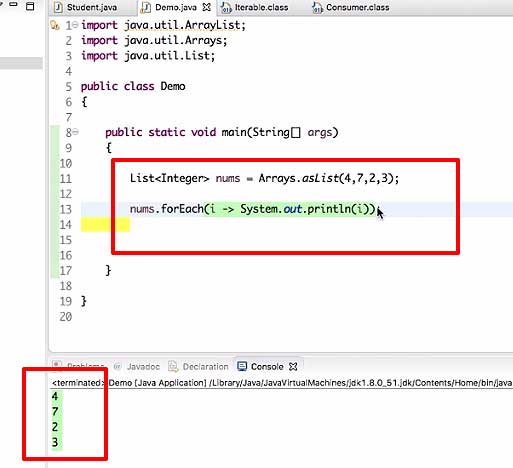This screenshot has height=468, width=513.
Task: Click the line 14 highlighted area in editor
Action: [x=105, y=224]
